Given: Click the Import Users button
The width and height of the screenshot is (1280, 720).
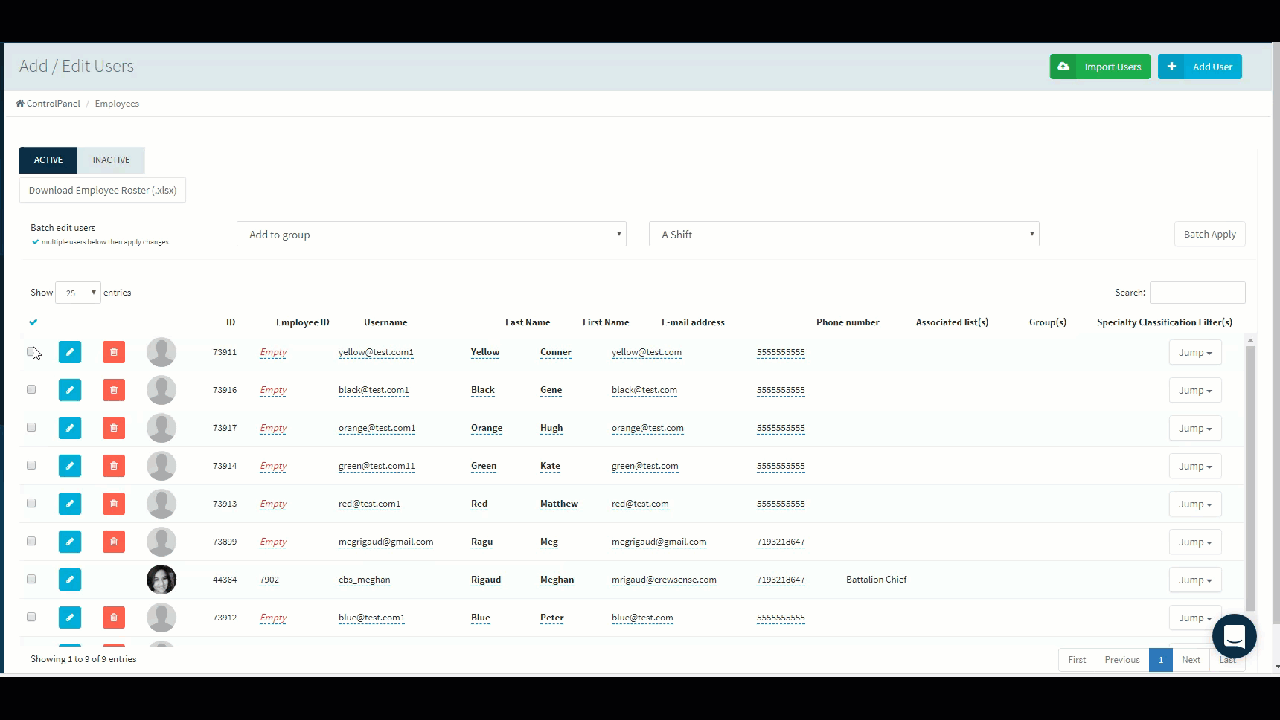Looking at the screenshot, I should 1100,67.
